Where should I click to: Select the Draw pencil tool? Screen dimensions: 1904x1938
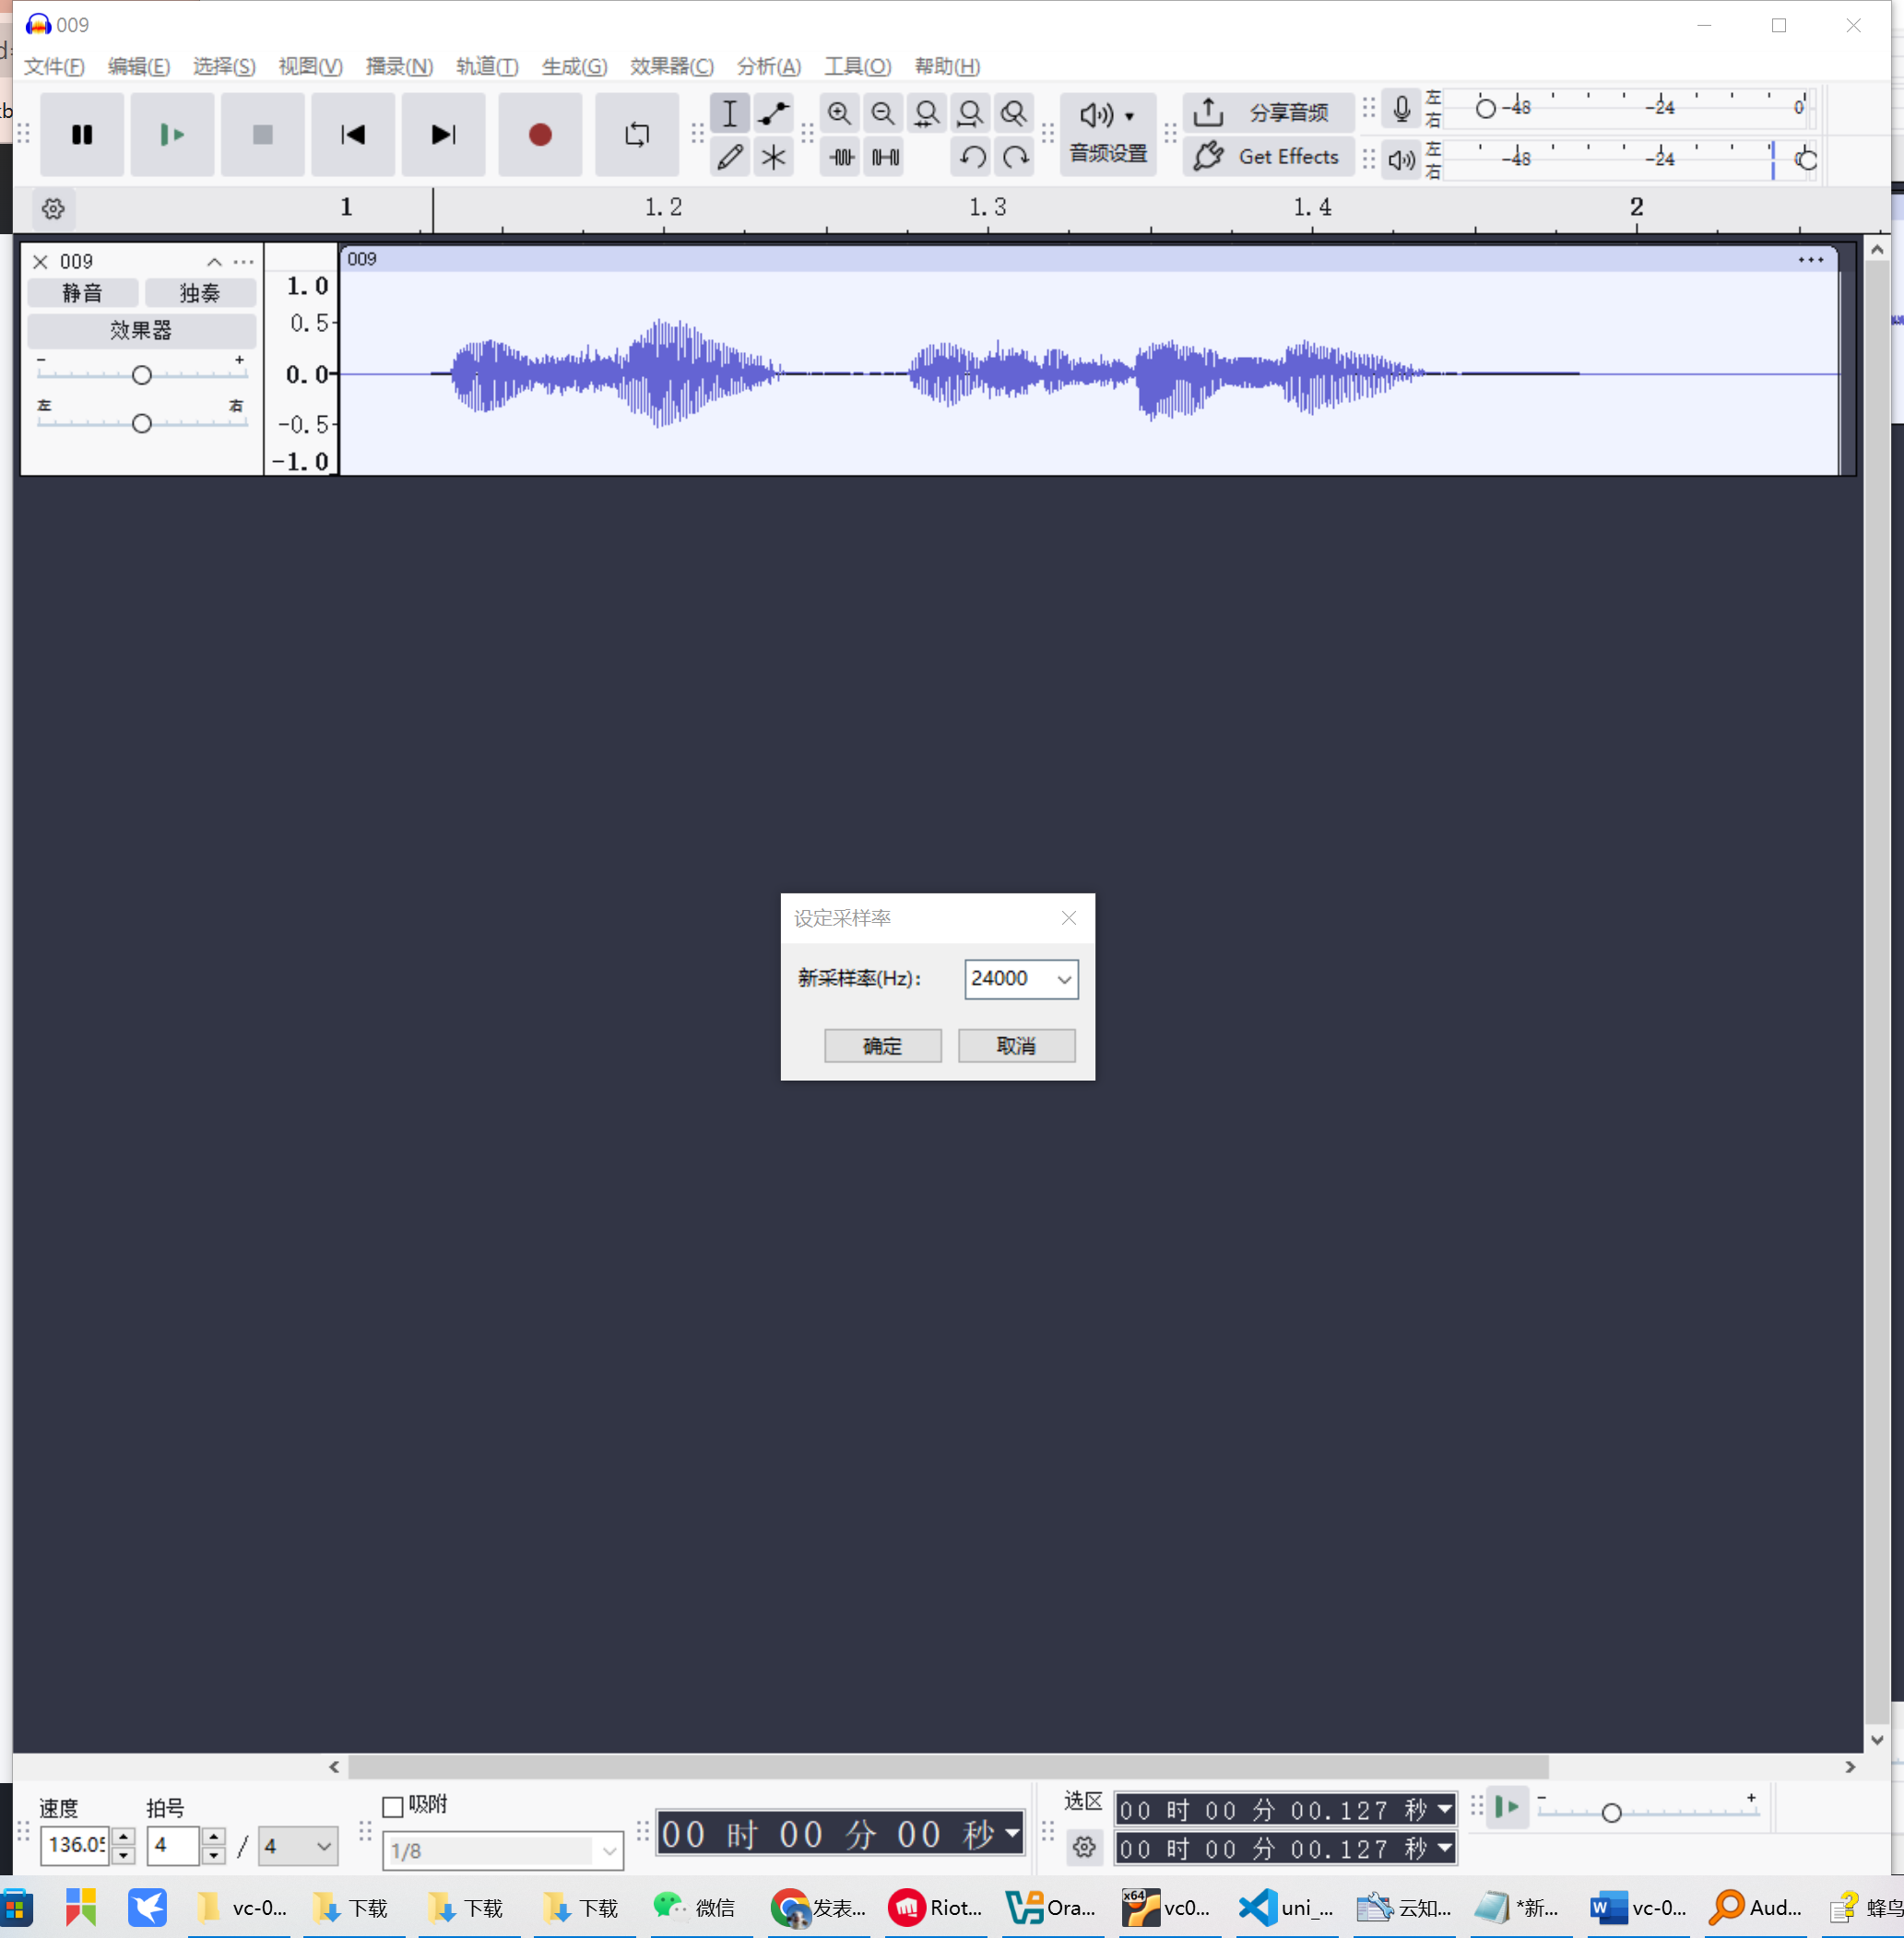click(x=730, y=157)
